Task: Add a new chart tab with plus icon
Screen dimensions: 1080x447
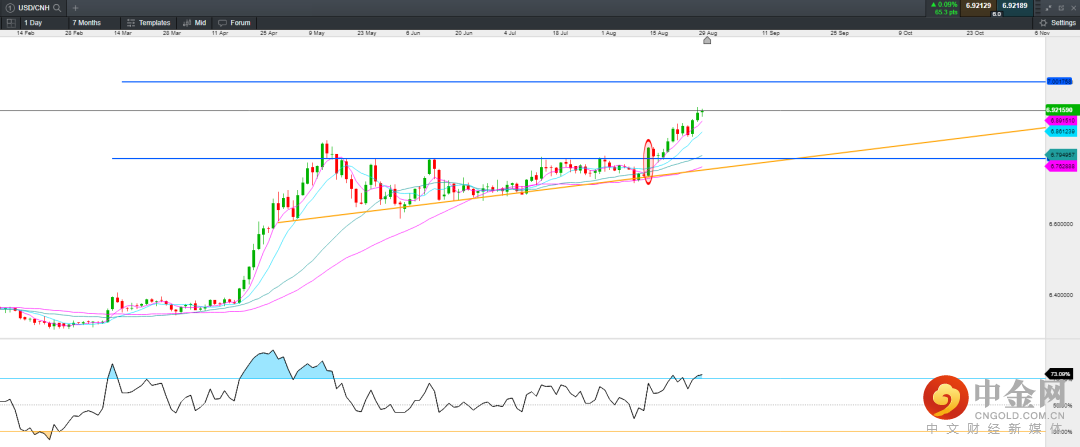Action: click(x=74, y=7)
